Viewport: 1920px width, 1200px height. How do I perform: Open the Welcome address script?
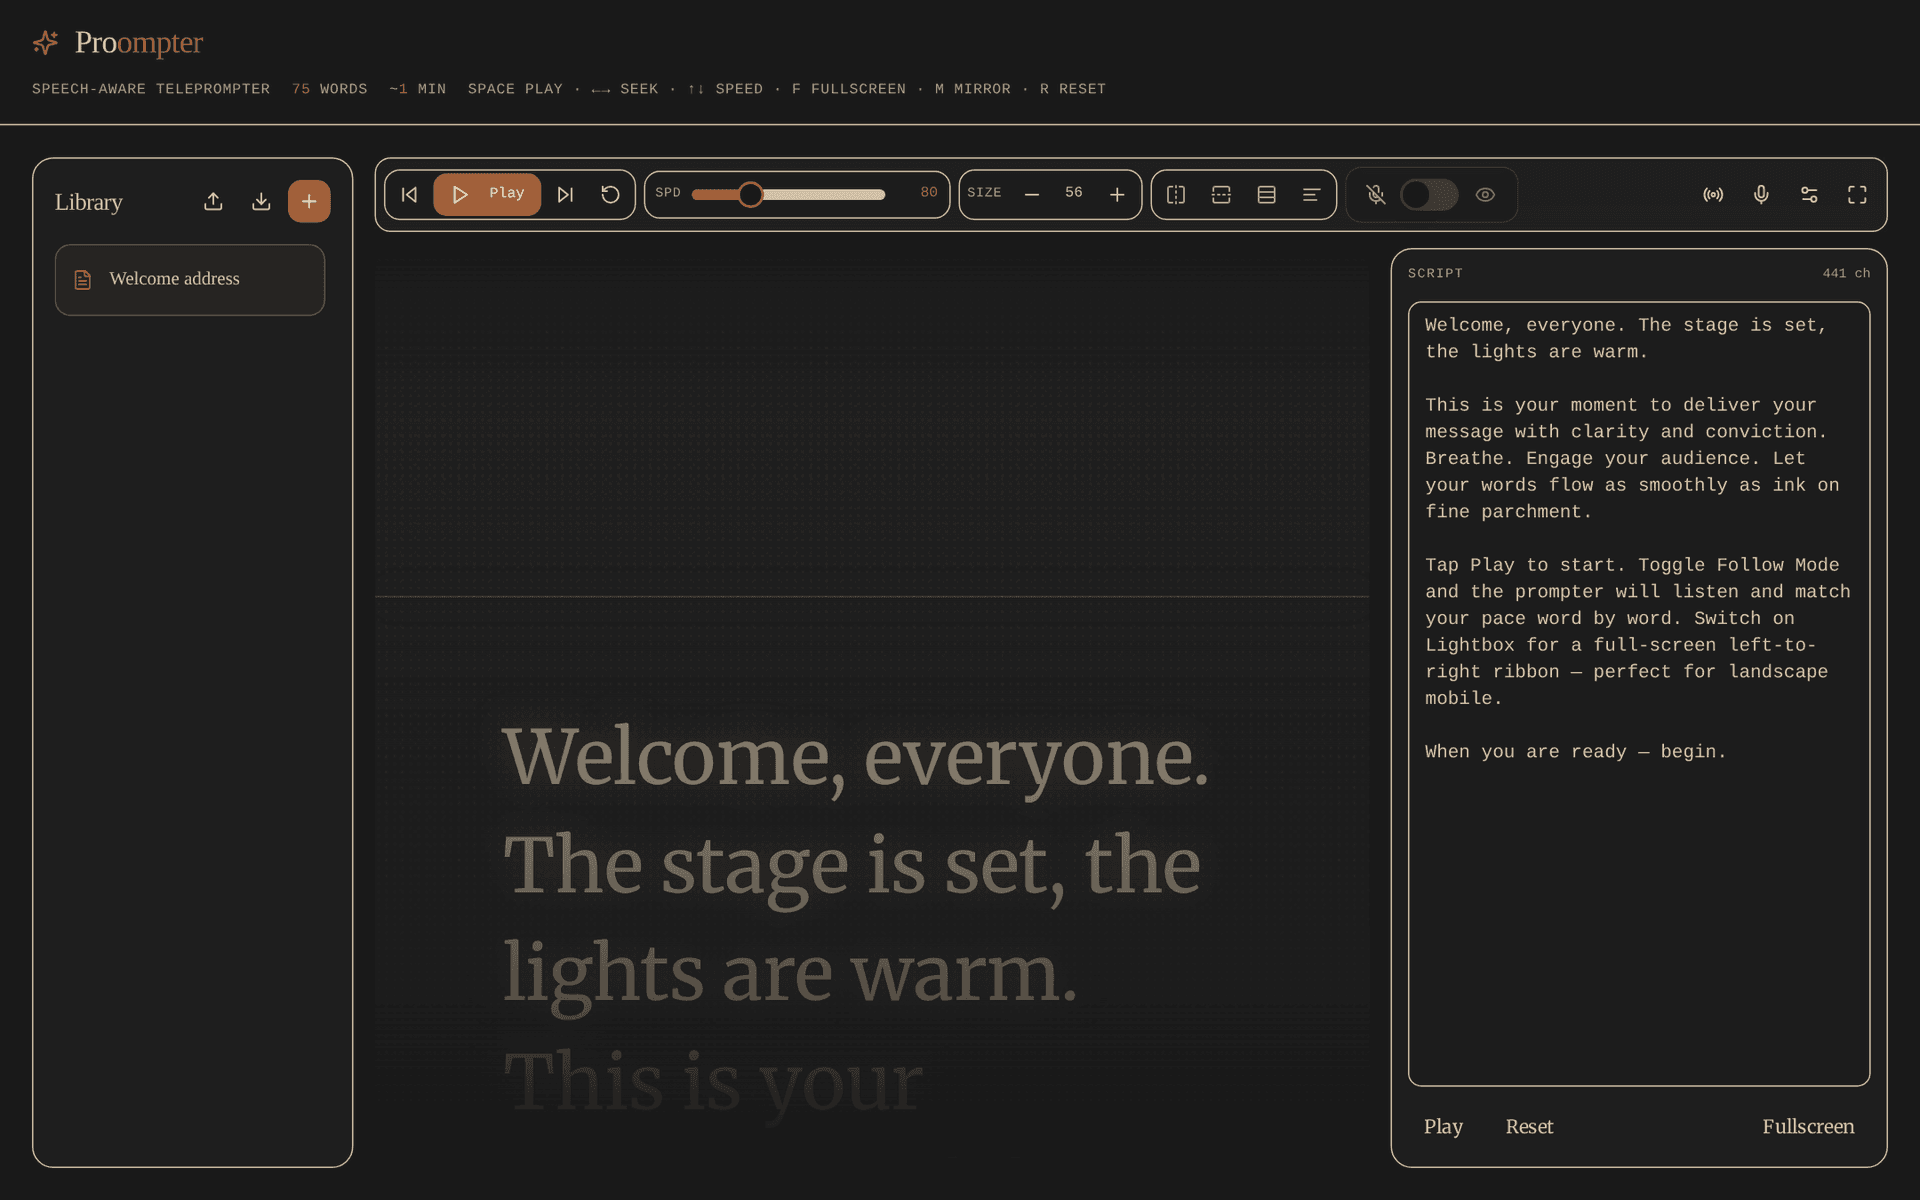(190, 279)
